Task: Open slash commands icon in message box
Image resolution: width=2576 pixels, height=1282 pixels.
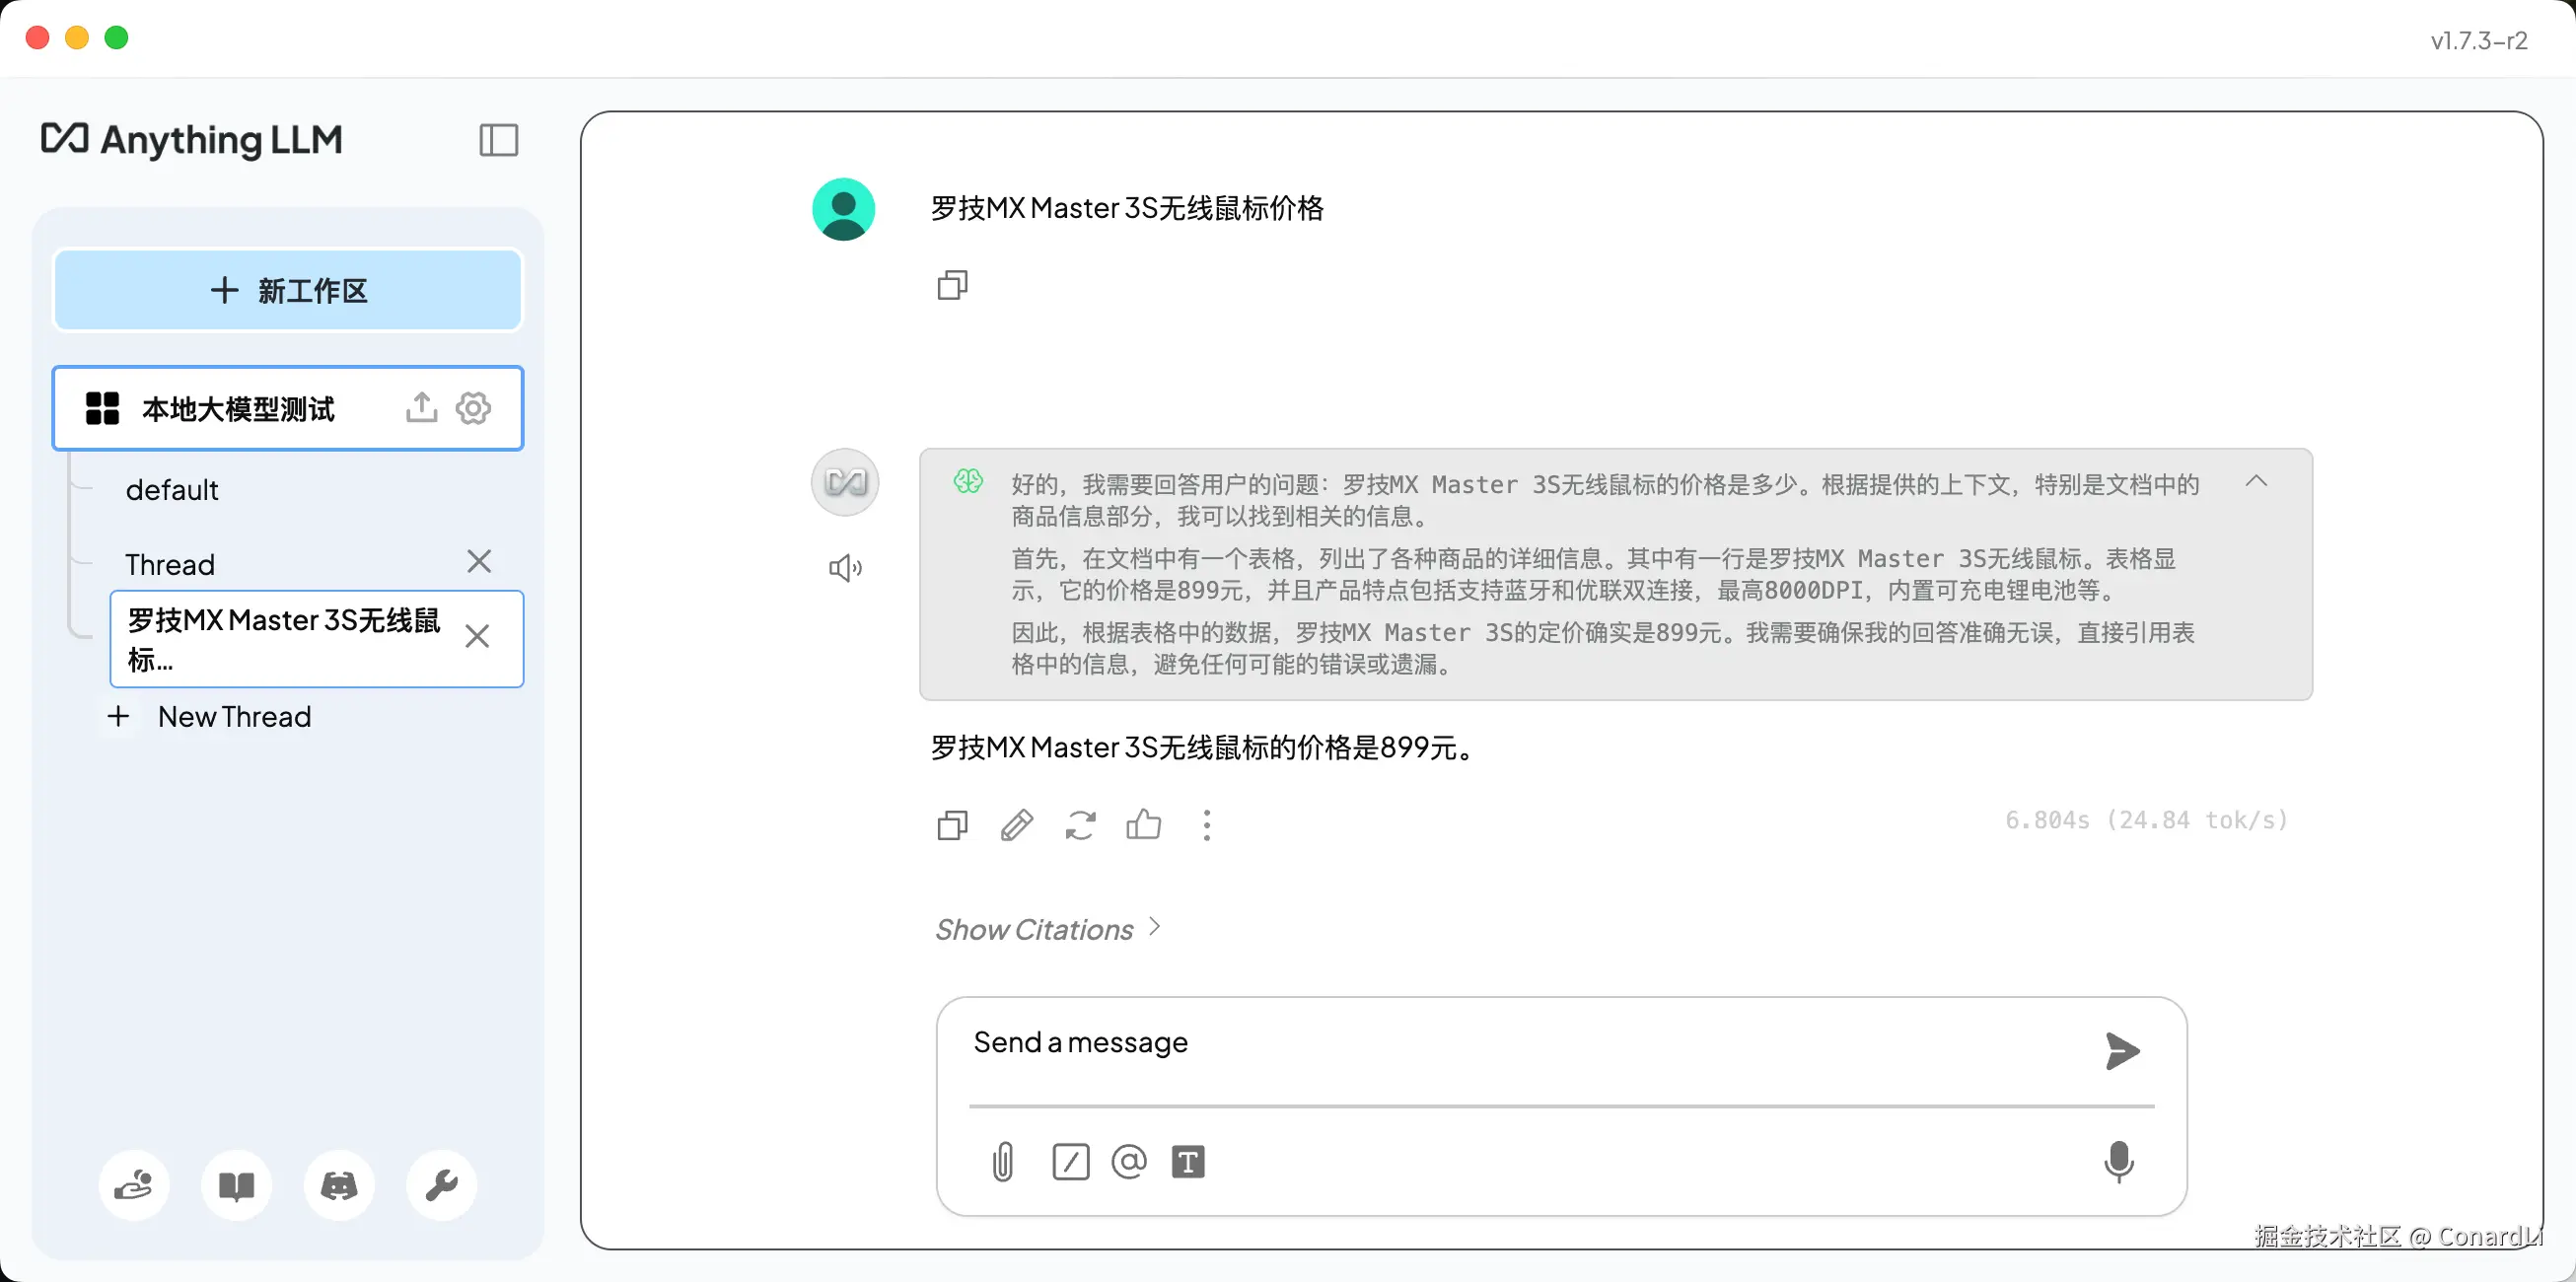Action: pyautogui.click(x=1070, y=1161)
